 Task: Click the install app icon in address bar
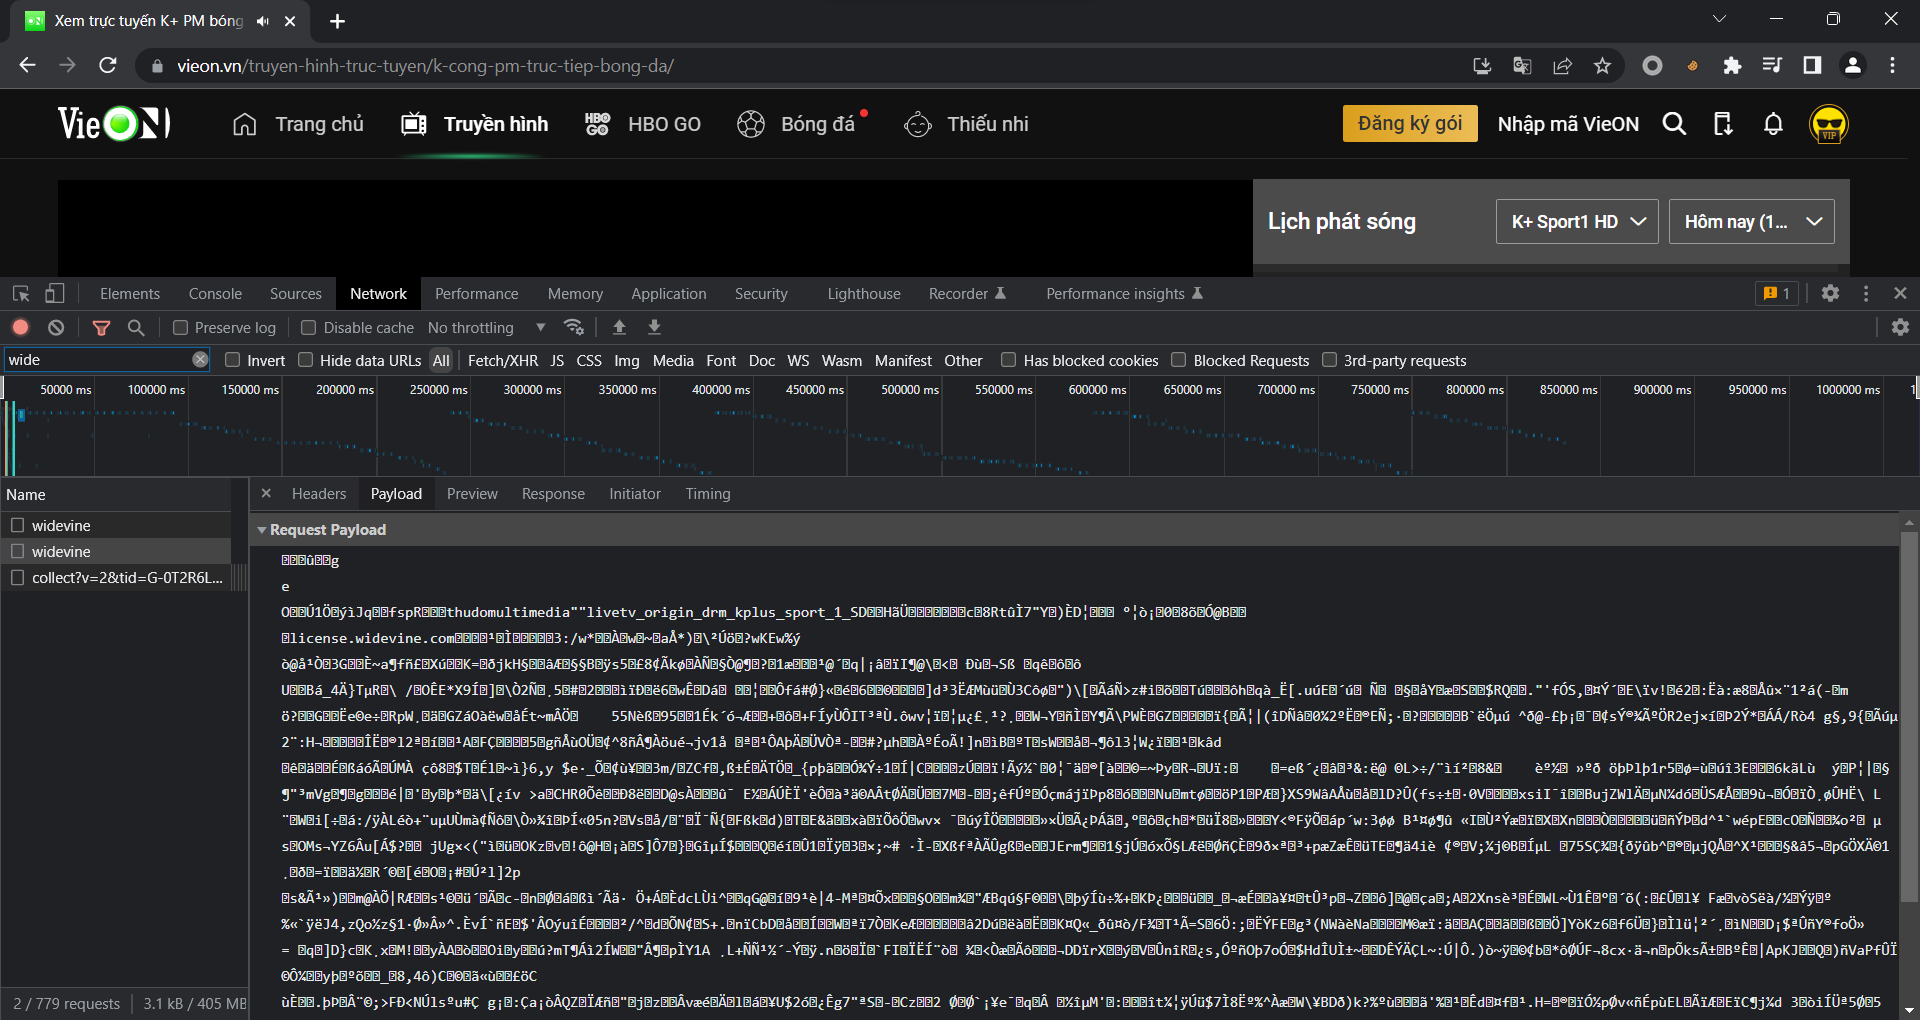point(1482,65)
